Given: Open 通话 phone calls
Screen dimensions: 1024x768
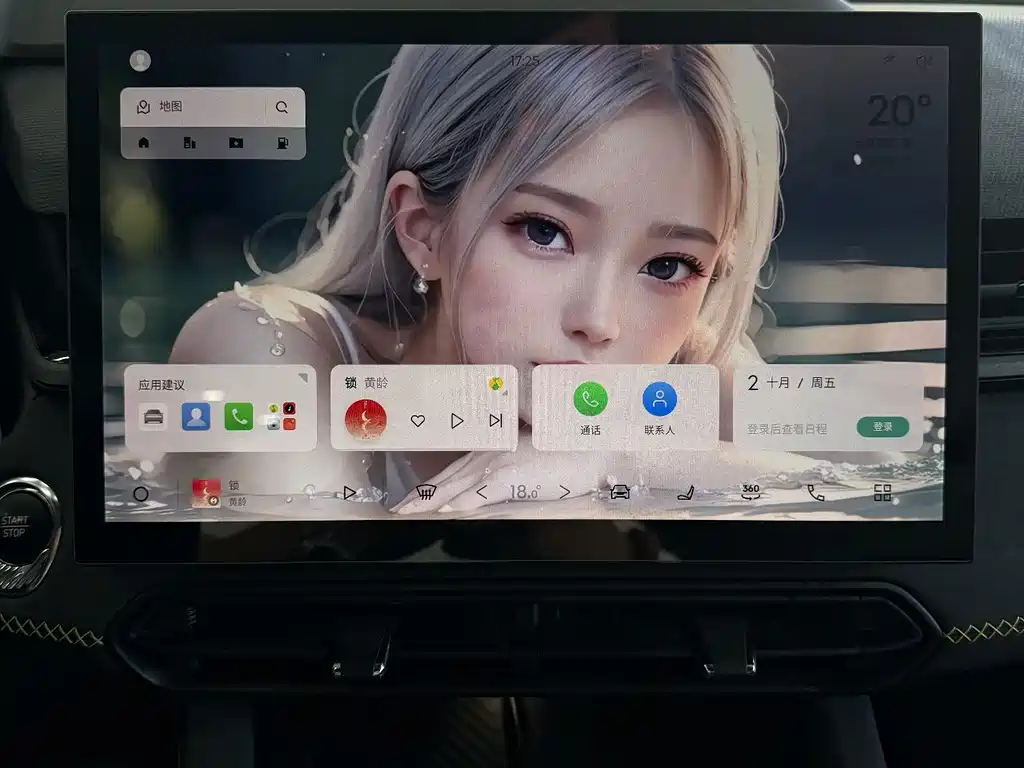Looking at the screenshot, I should coord(590,408).
